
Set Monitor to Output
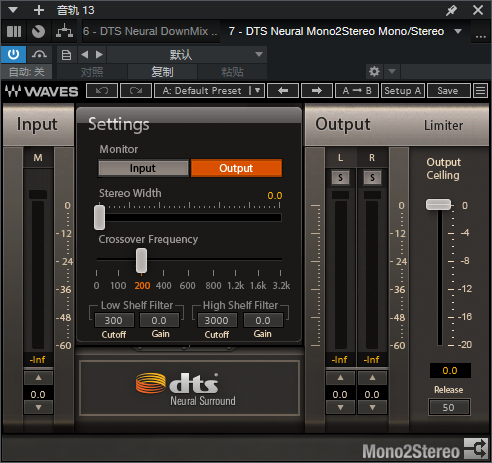236,168
